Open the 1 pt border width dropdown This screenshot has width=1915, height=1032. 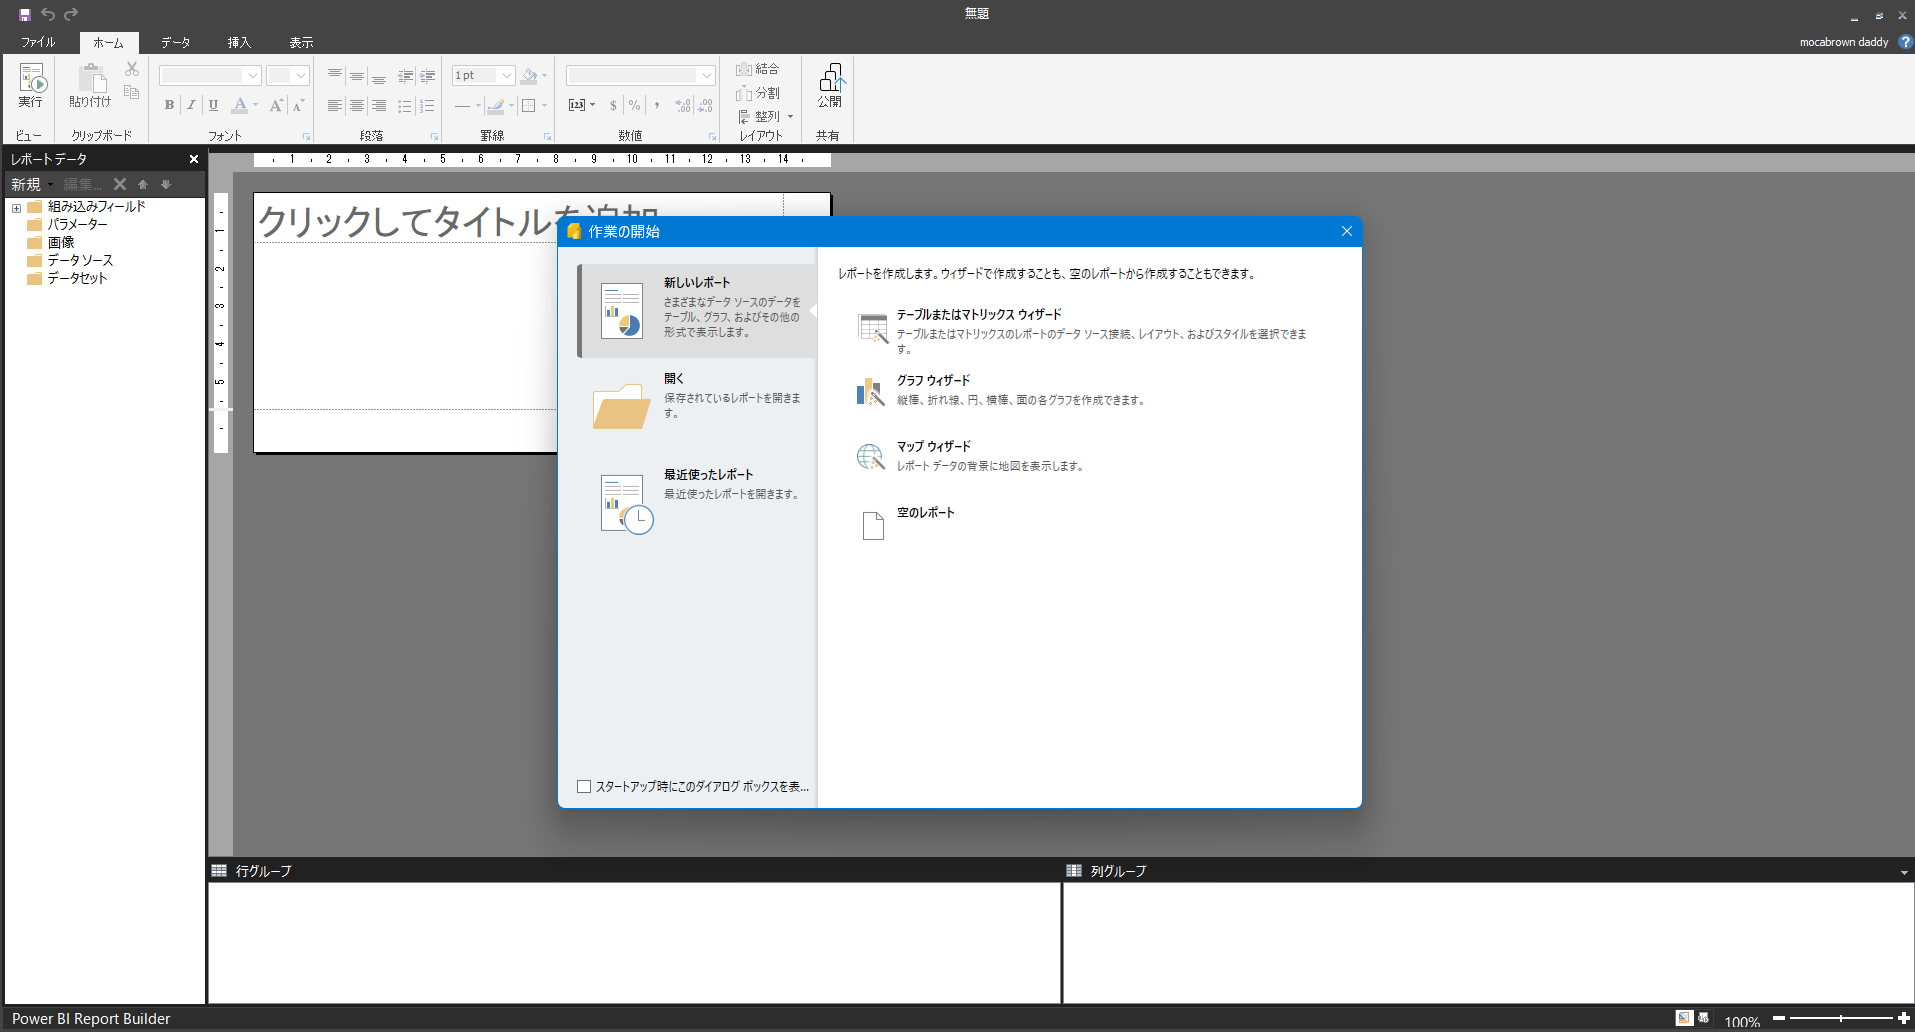(x=483, y=76)
